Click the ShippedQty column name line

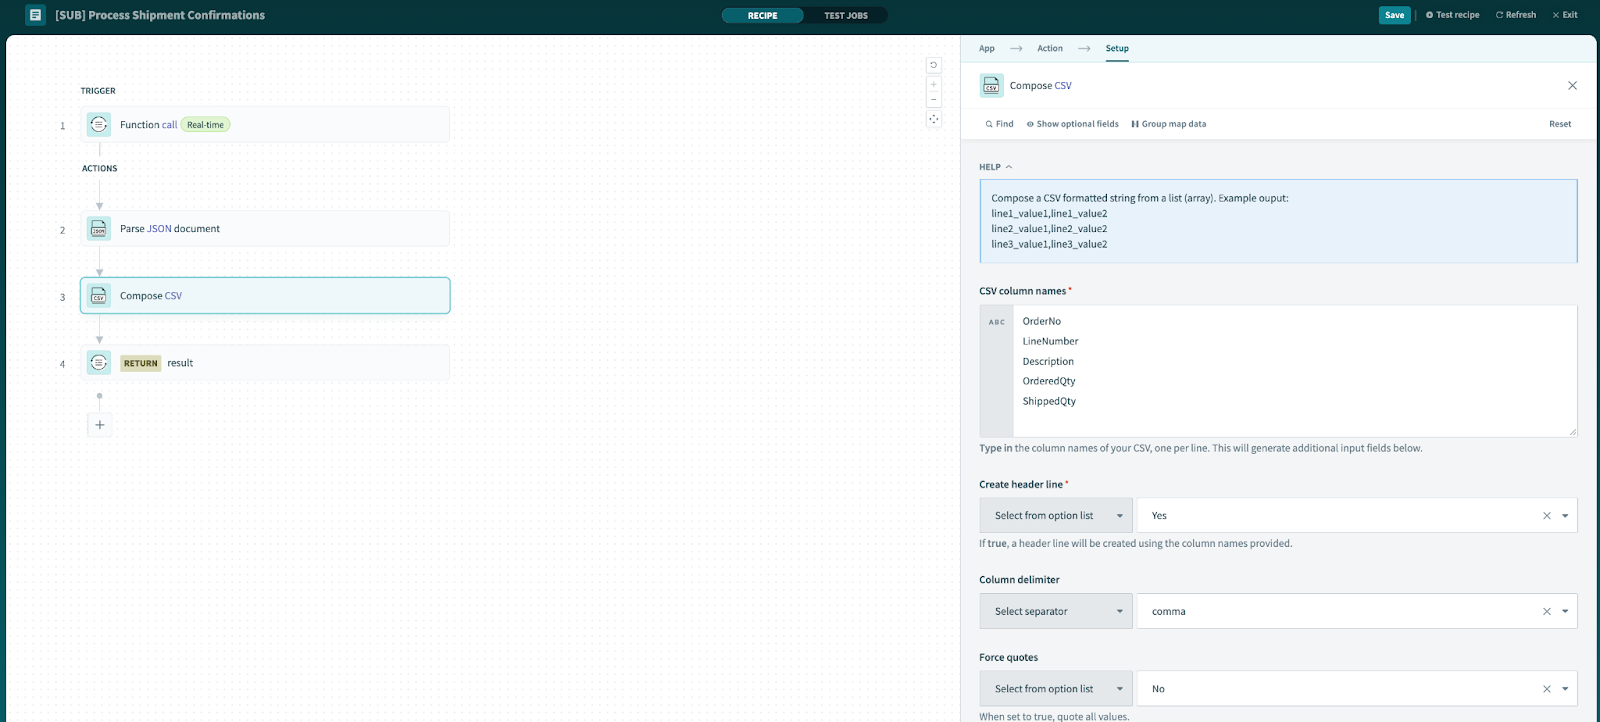click(x=1049, y=402)
